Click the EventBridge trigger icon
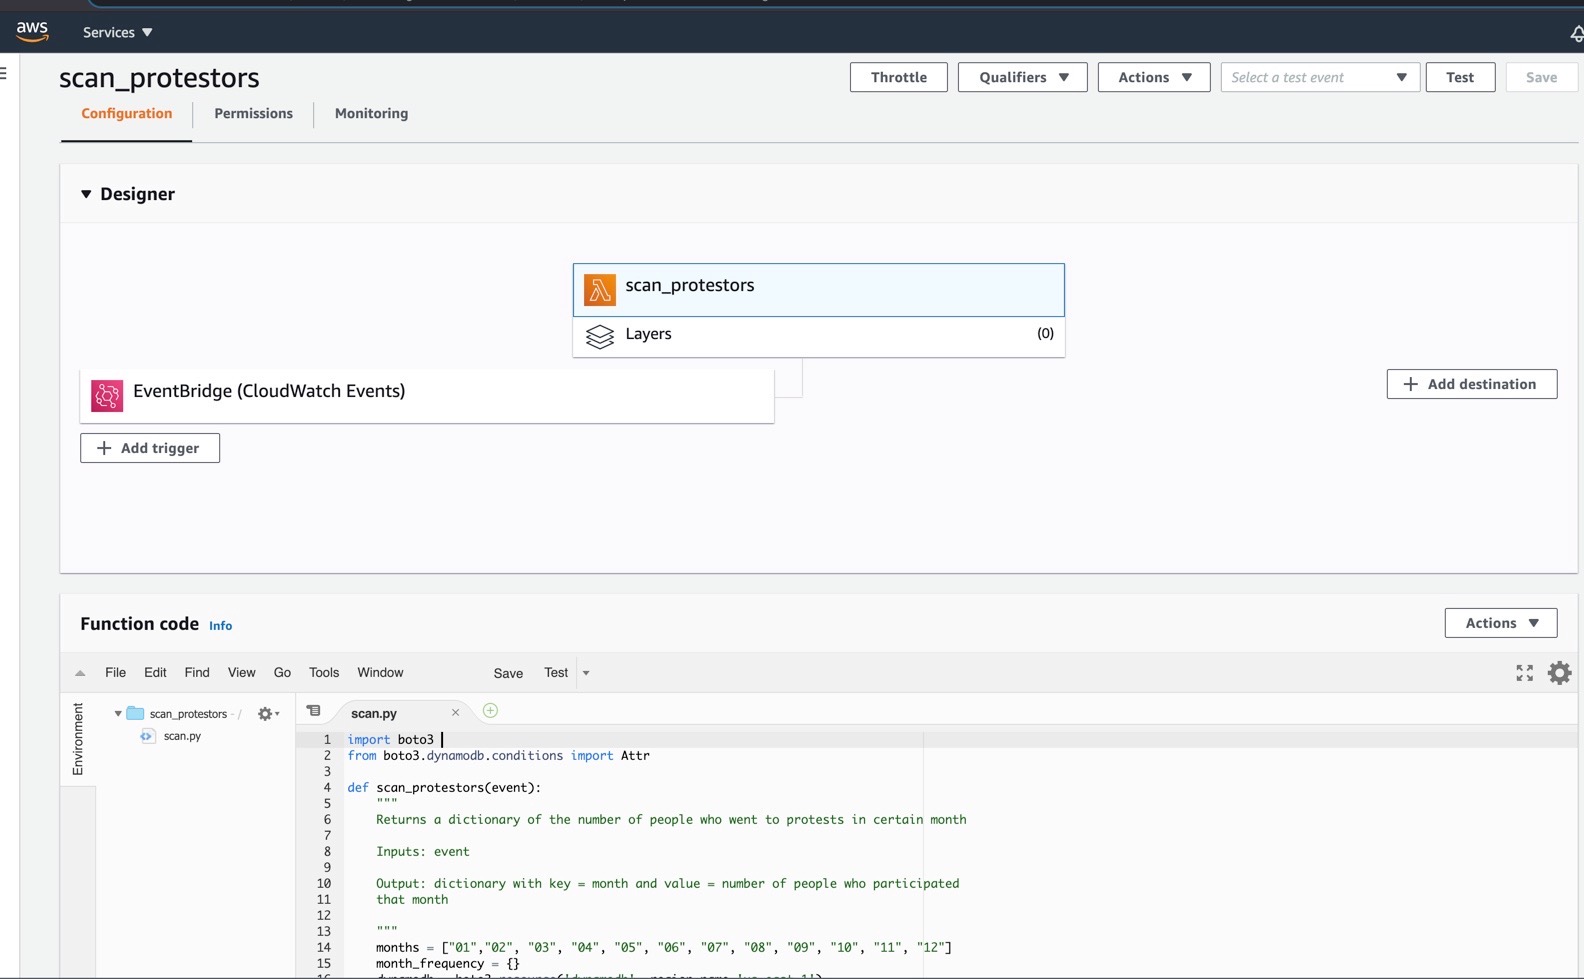The image size is (1584, 979). pos(107,396)
